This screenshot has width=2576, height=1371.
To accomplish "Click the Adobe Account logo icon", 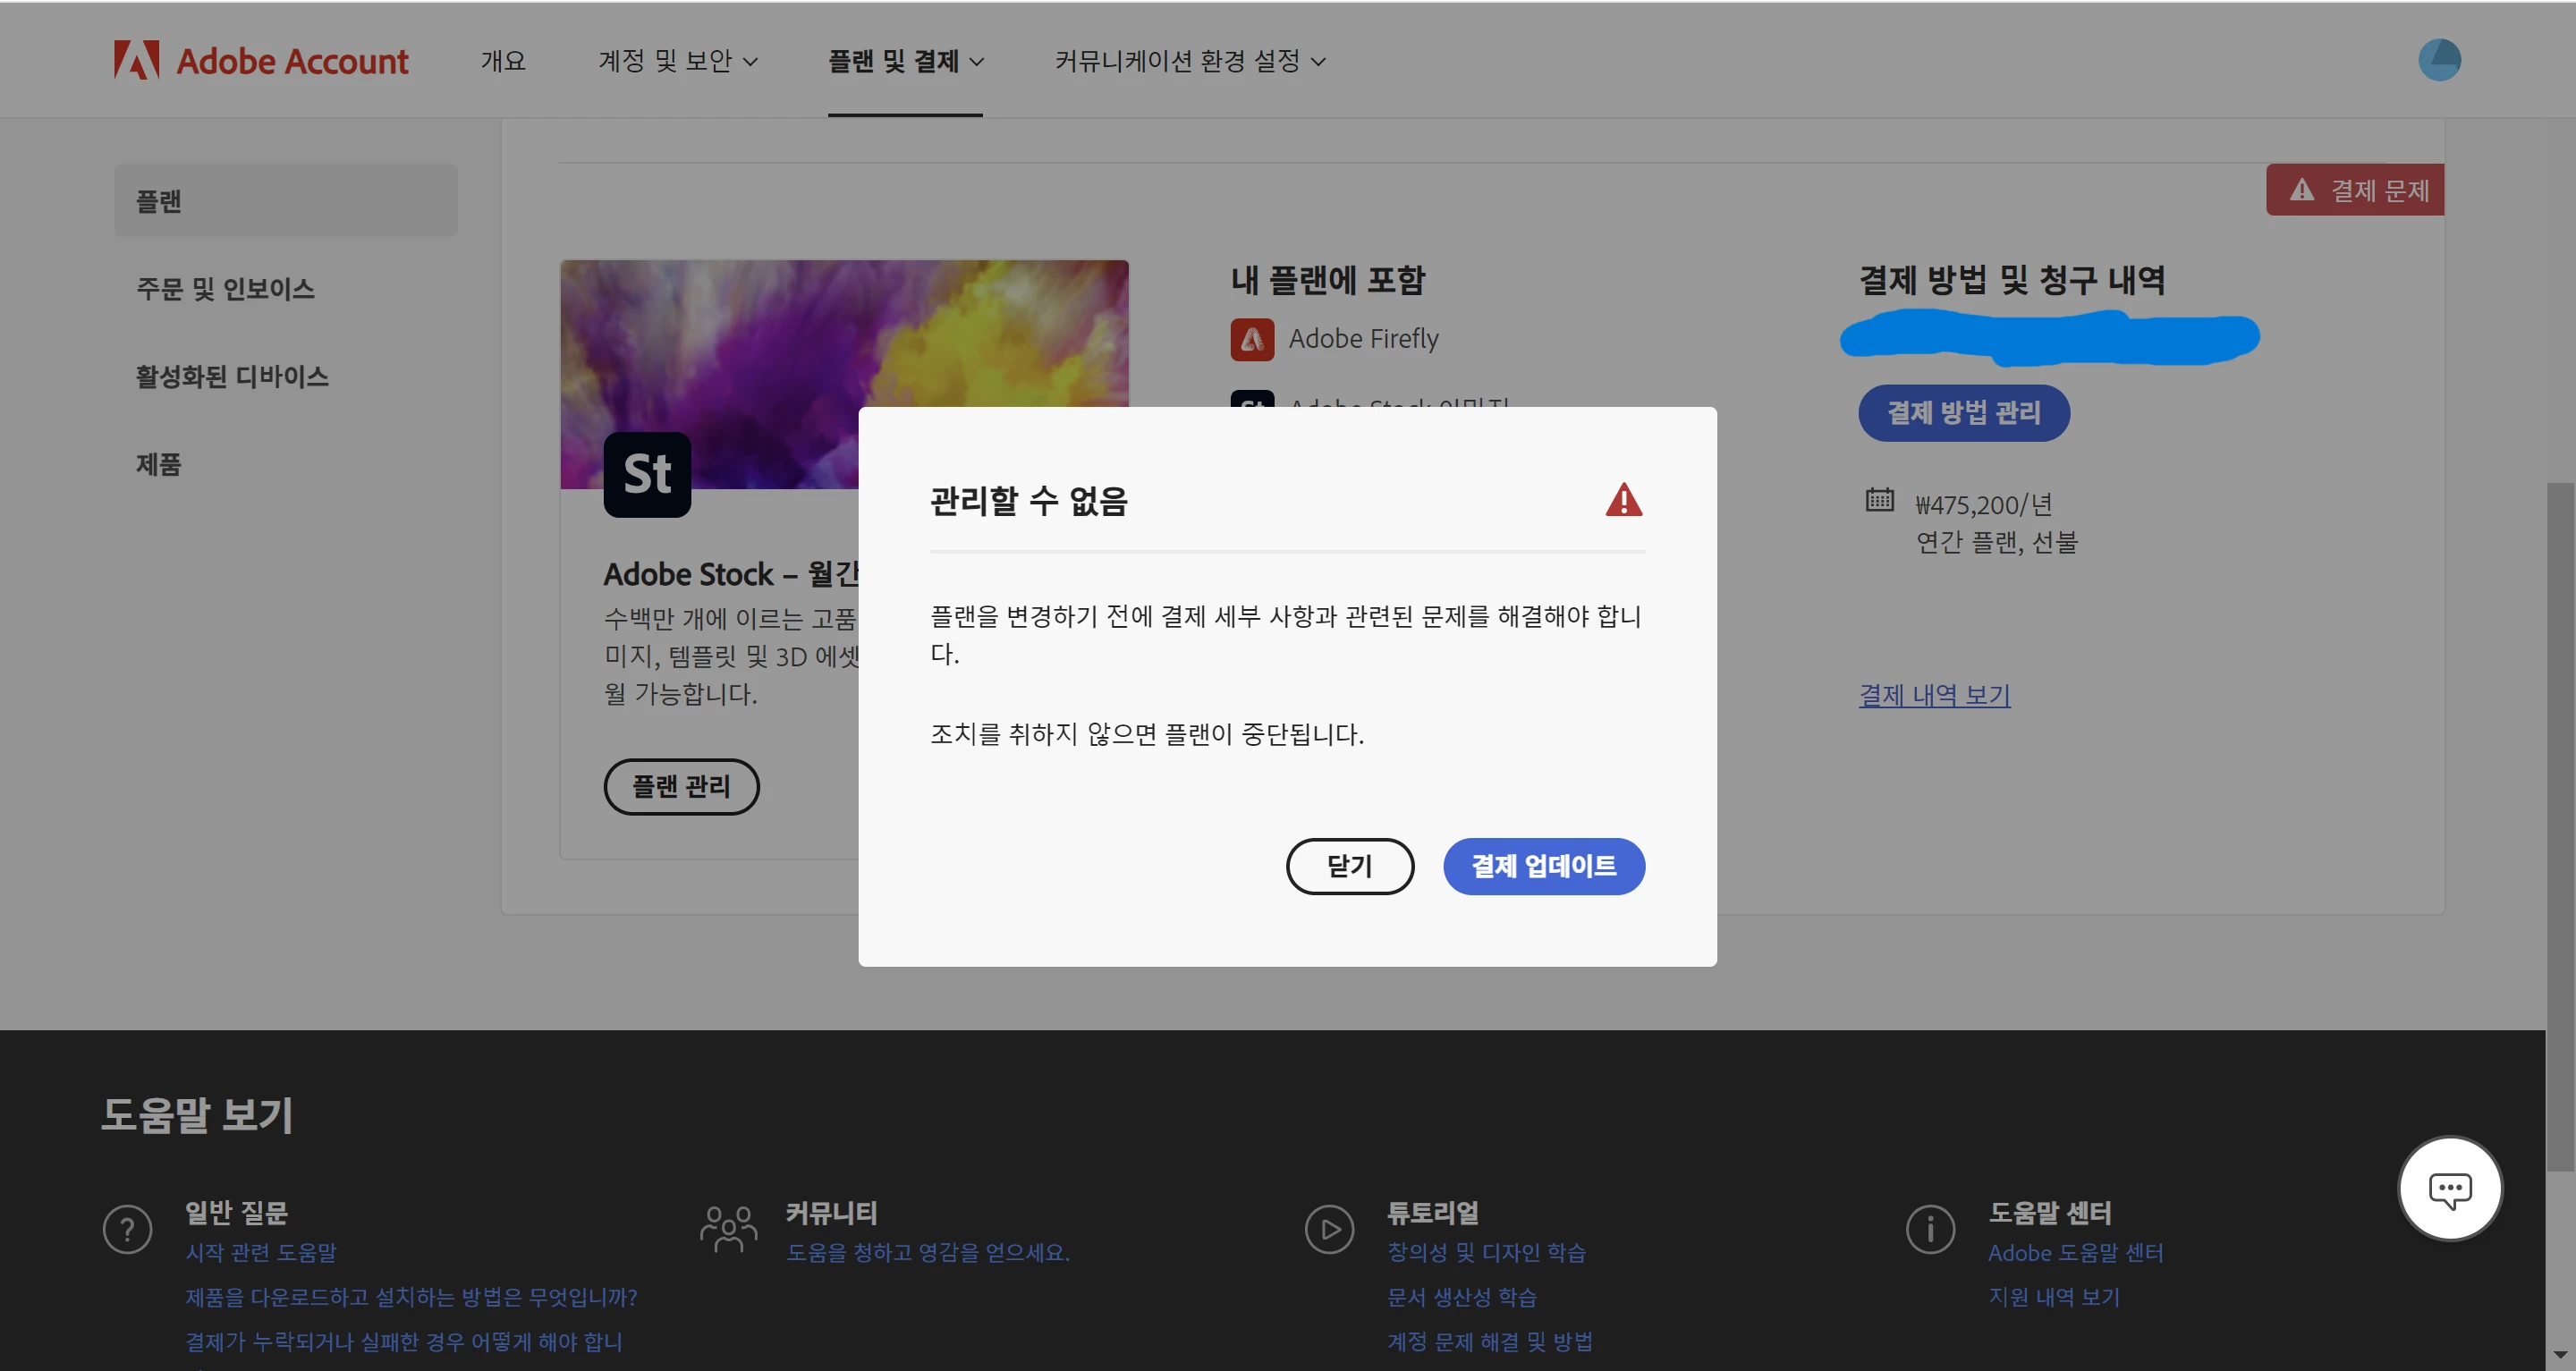I will [136, 60].
